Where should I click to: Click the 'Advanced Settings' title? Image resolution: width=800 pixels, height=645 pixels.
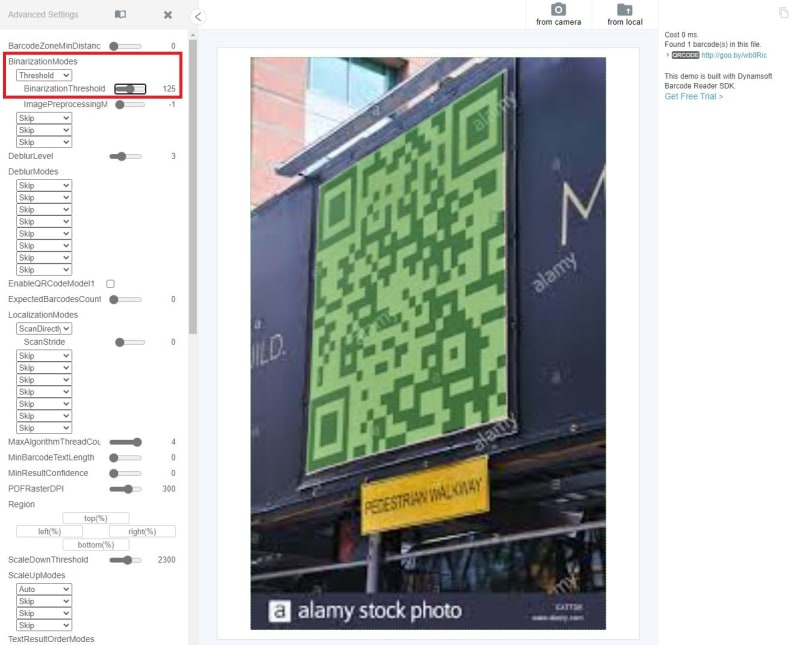43,15
